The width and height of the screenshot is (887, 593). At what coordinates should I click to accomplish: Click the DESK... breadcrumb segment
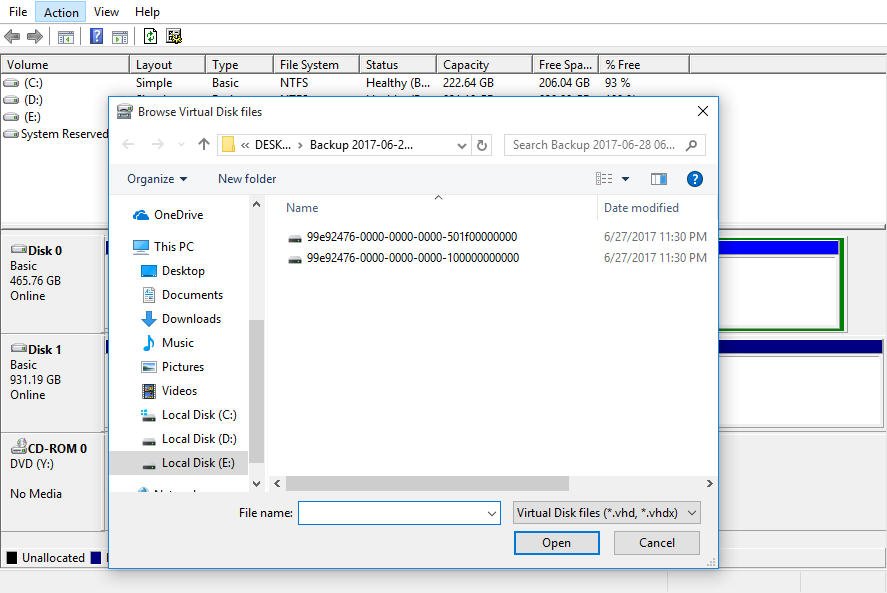point(273,145)
